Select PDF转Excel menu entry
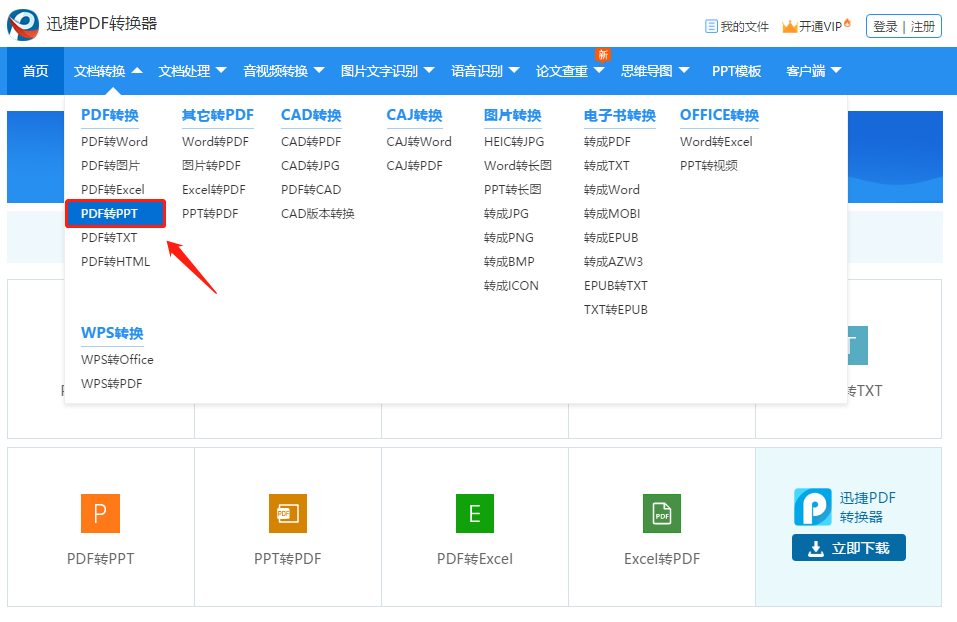The height and width of the screenshot is (622, 957). click(x=113, y=190)
